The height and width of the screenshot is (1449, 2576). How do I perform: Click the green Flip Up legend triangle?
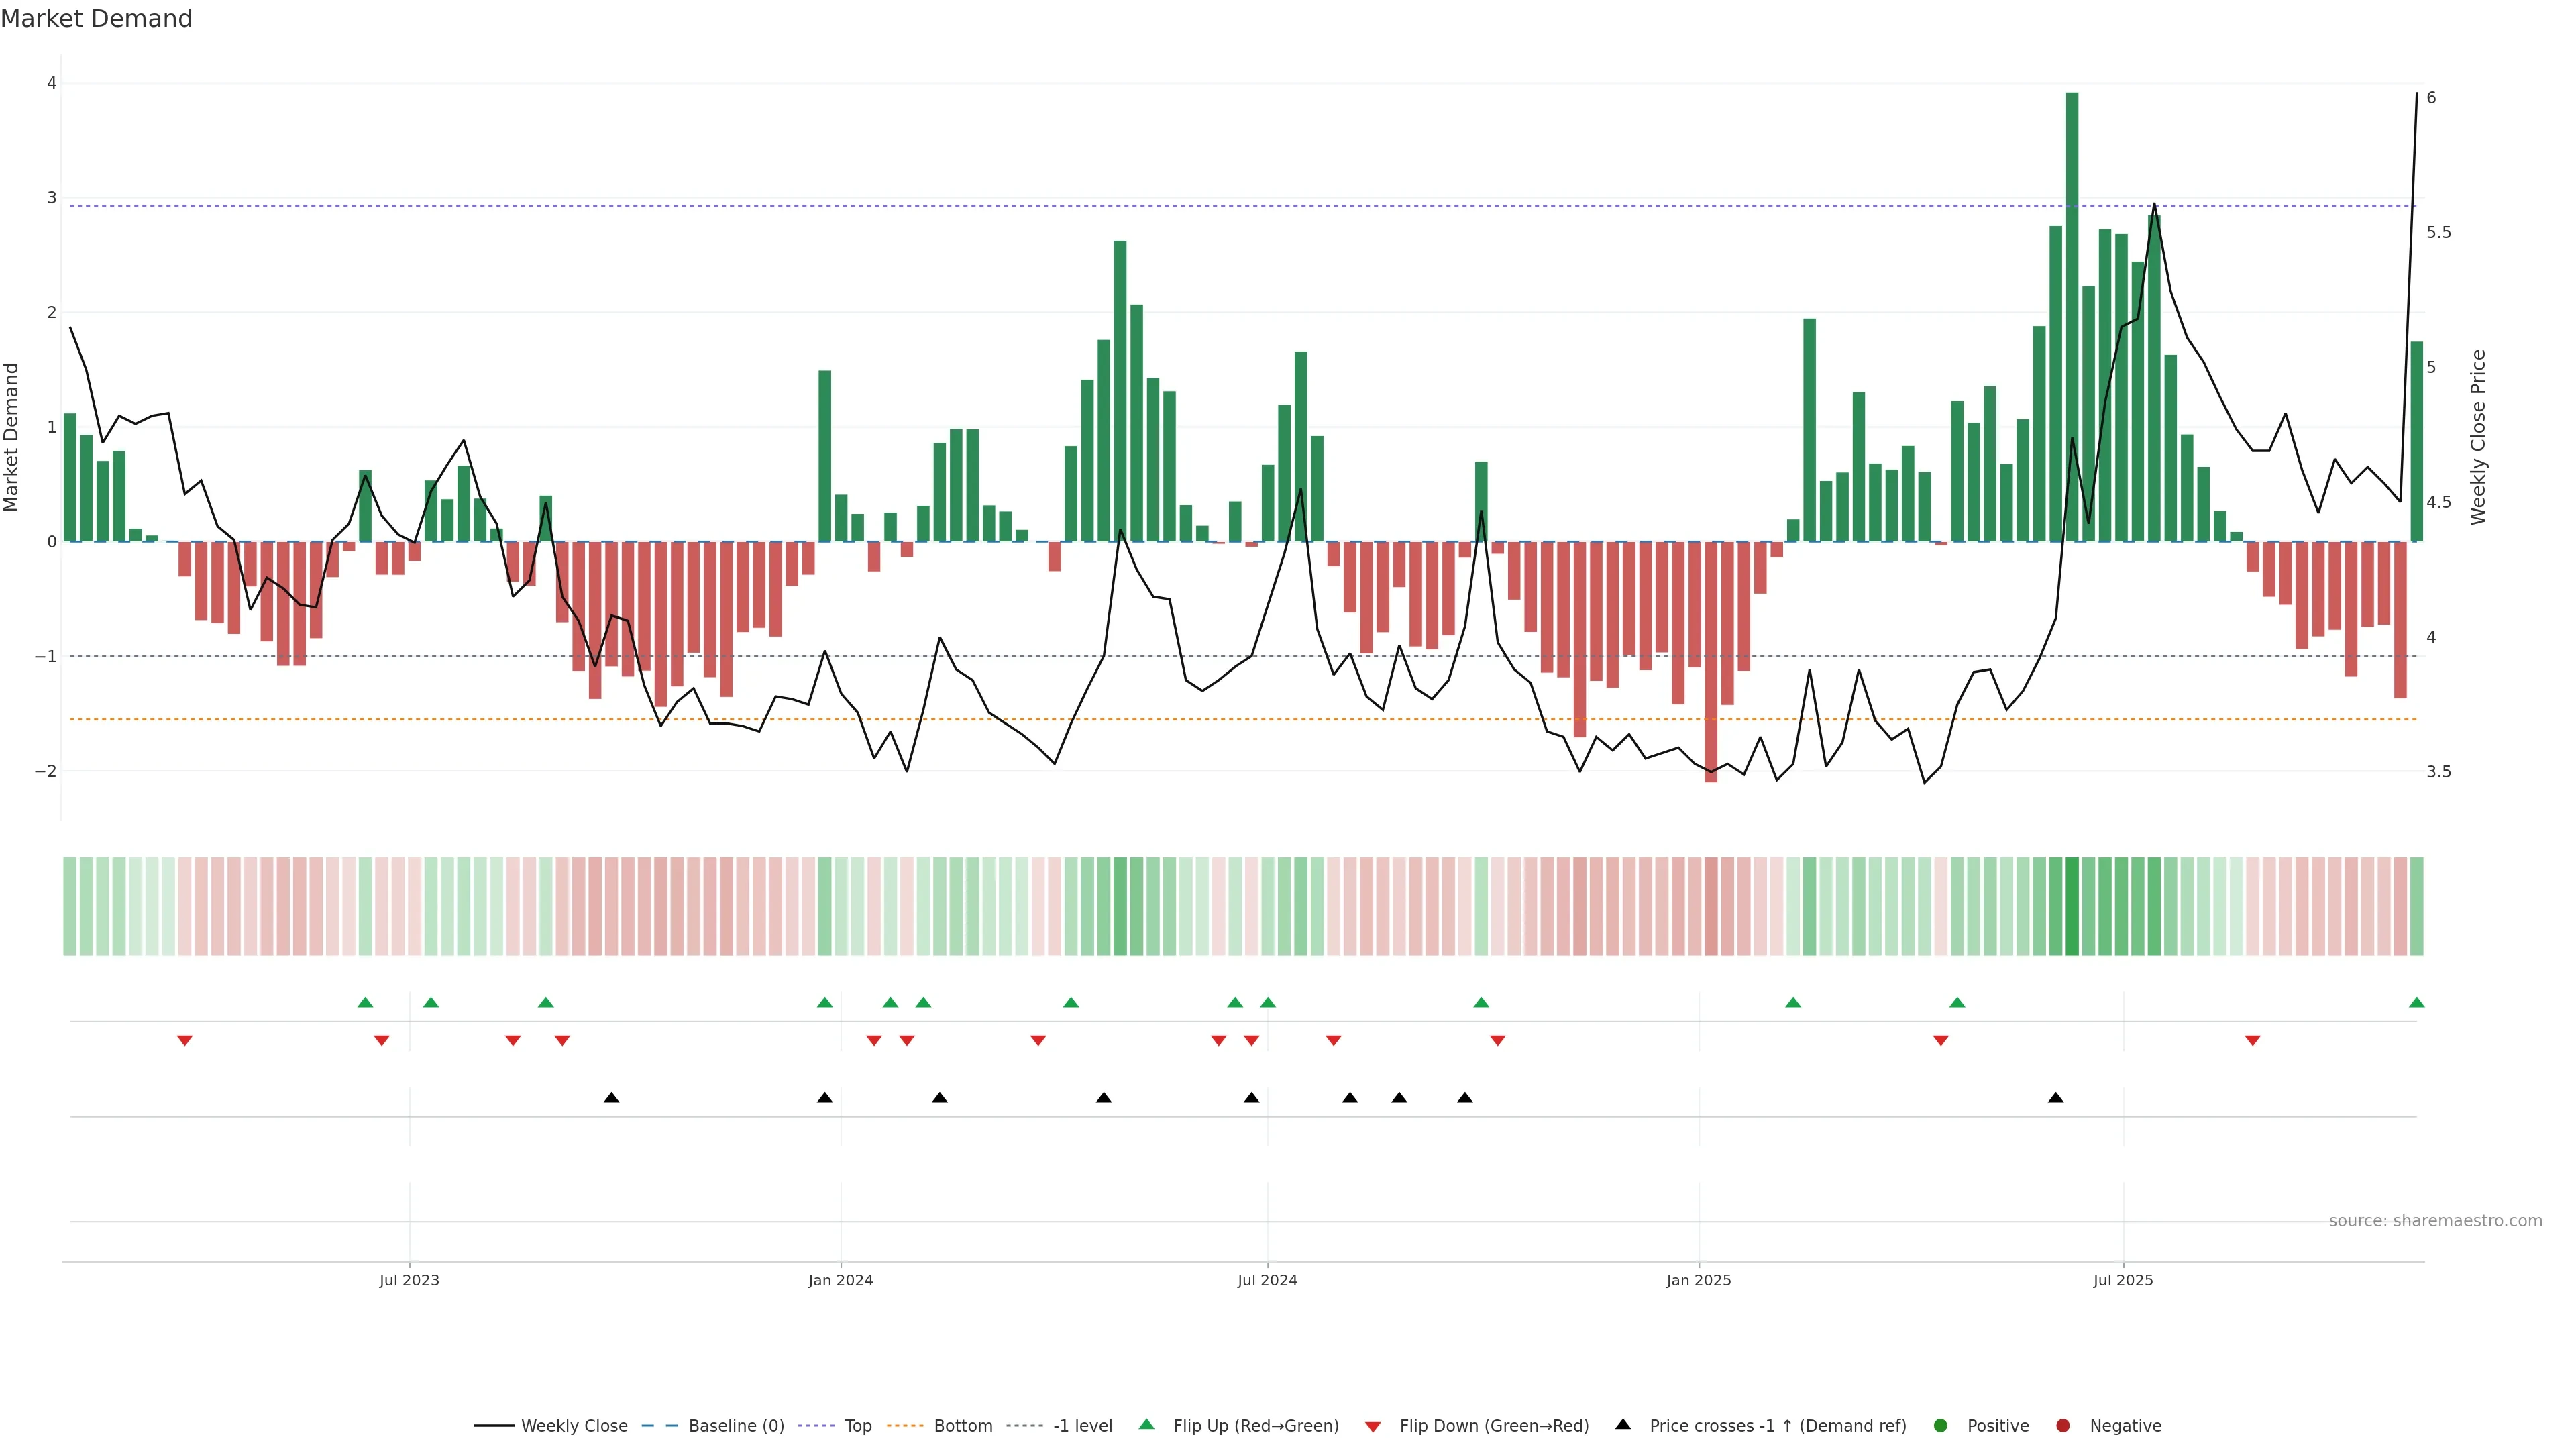[x=1147, y=1425]
